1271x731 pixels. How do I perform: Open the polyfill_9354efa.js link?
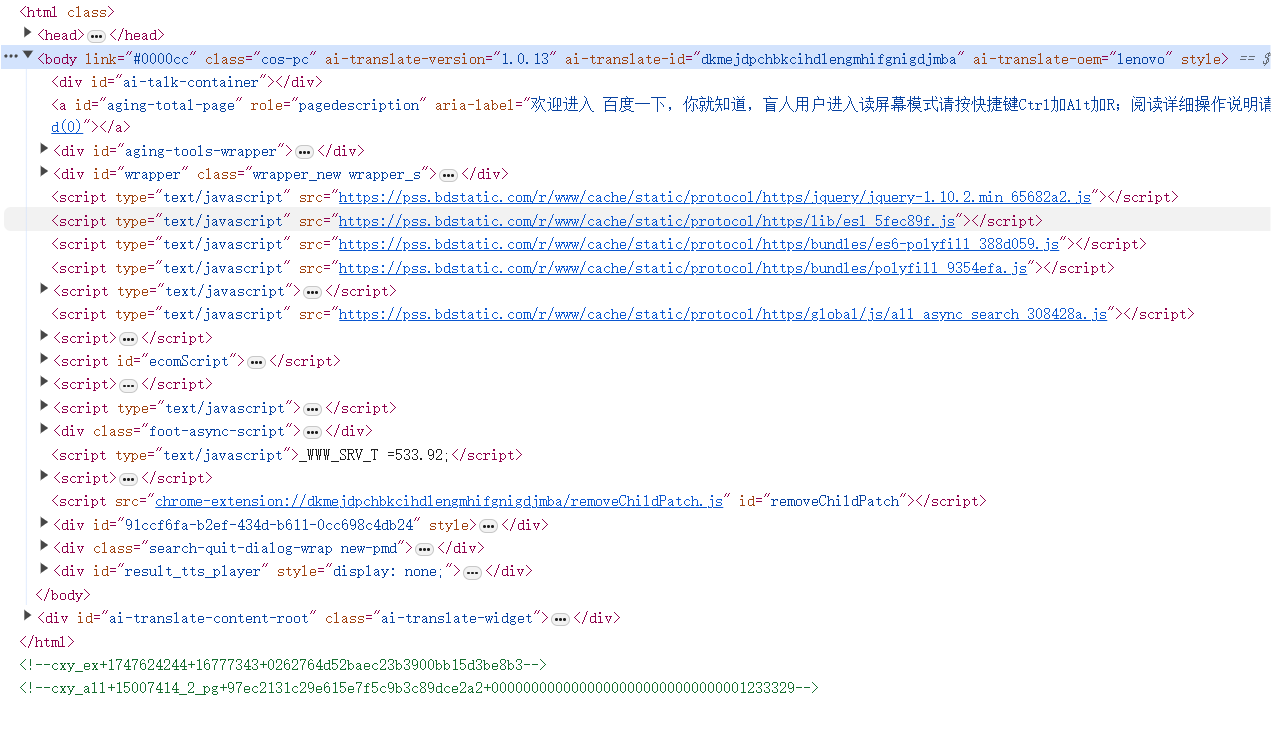683,268
